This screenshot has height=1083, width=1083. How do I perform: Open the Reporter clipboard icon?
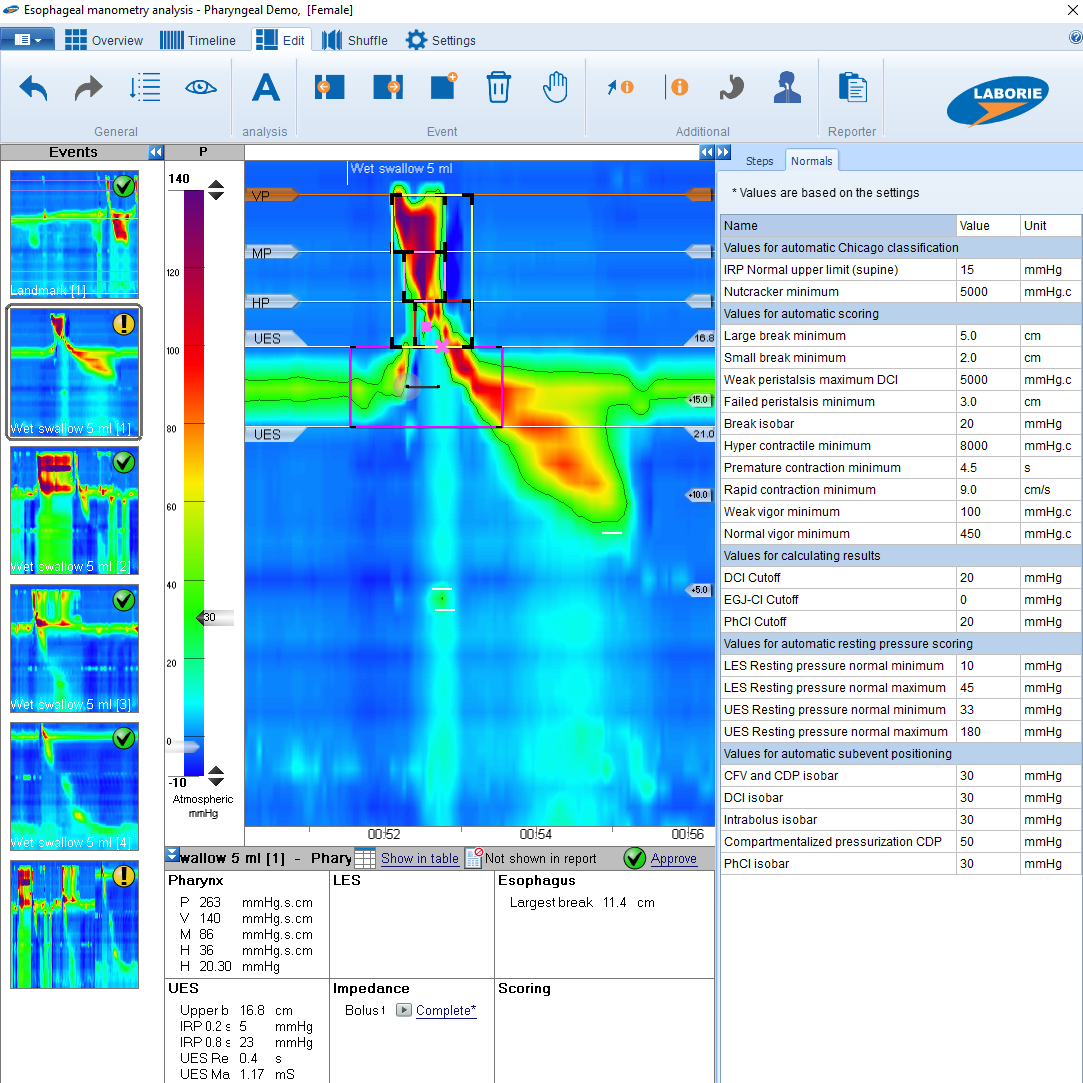(852, 88)
